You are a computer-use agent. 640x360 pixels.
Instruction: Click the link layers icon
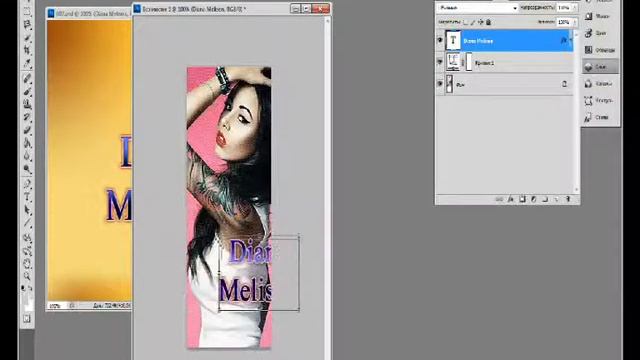point(499,200)
